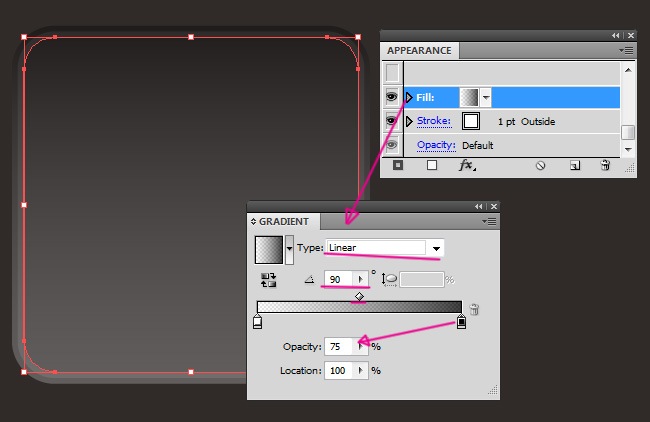Click the Fill gradient swatch in Appearance
Viewport: 650px width, 422px height.
[x=469, y=97]
